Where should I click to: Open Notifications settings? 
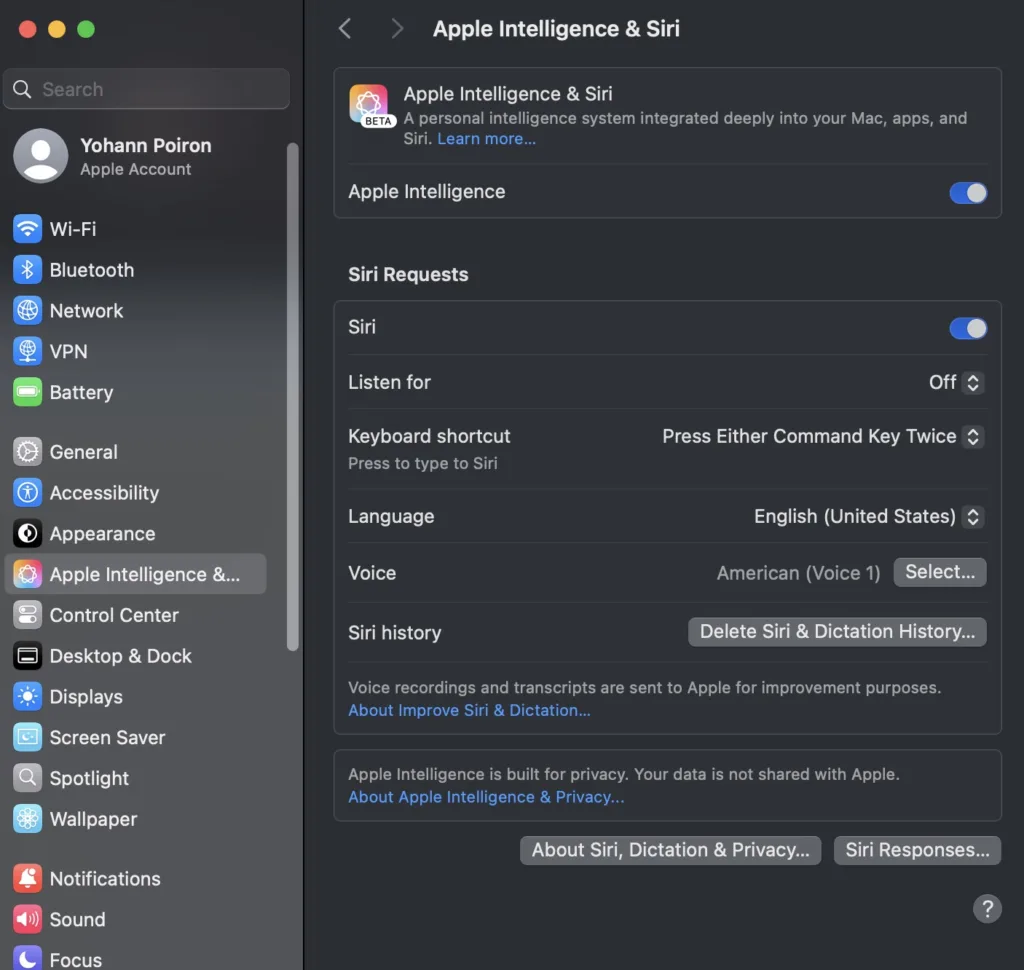[x=135, y=879]
